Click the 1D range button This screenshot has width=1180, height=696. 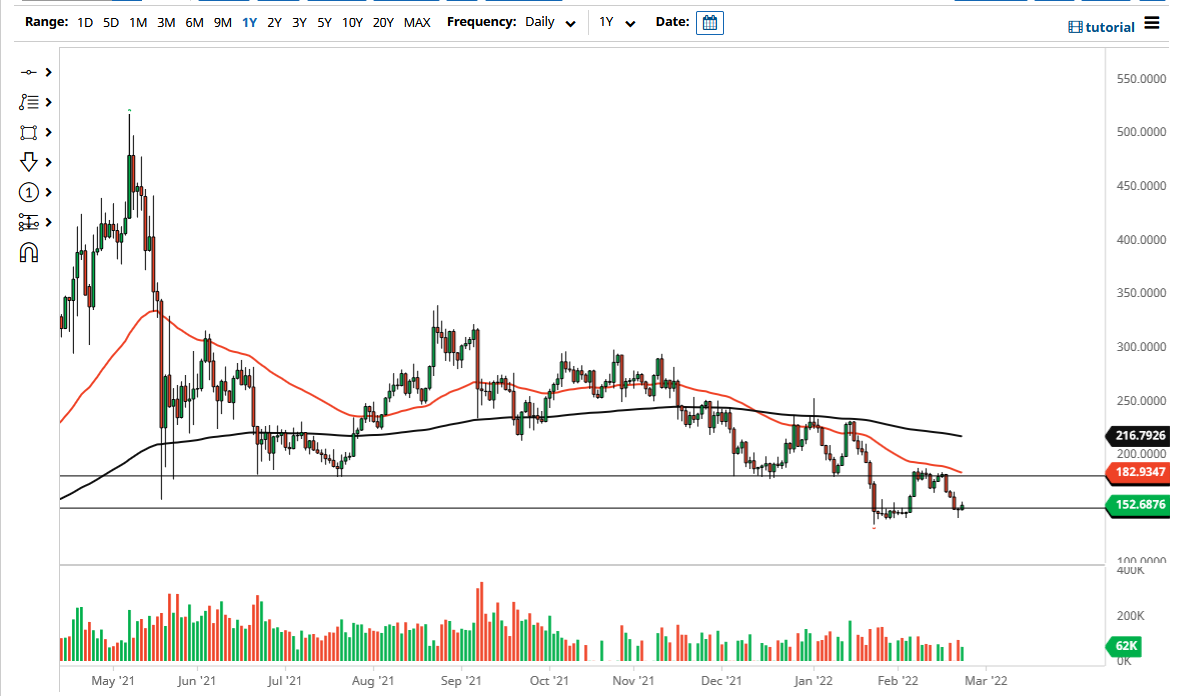(84, 21)
